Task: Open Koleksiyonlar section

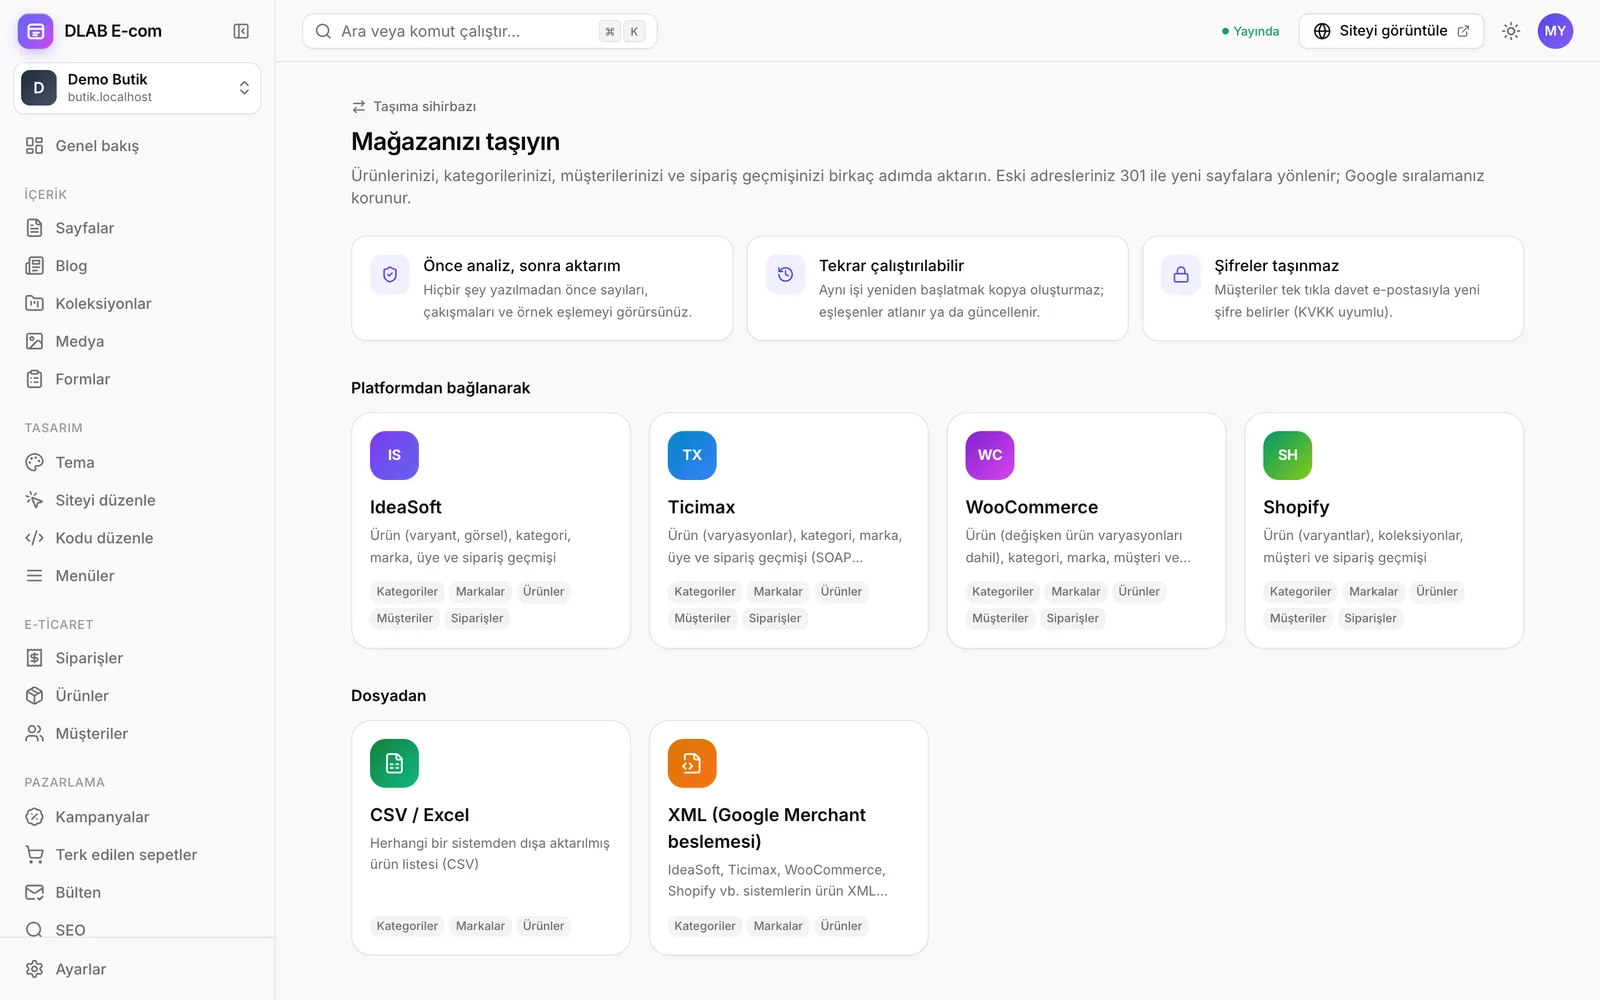Action: click(x=137, y=304)
